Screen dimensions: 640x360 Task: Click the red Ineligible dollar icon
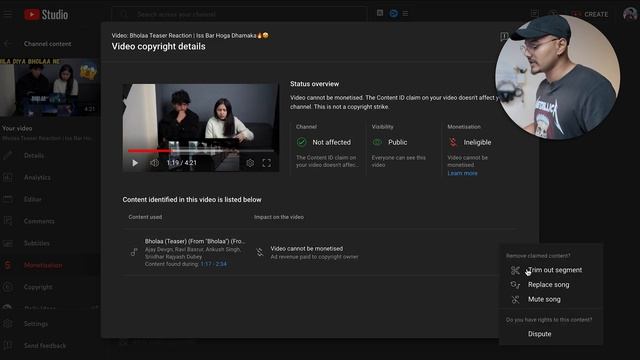tap(453, 142)
